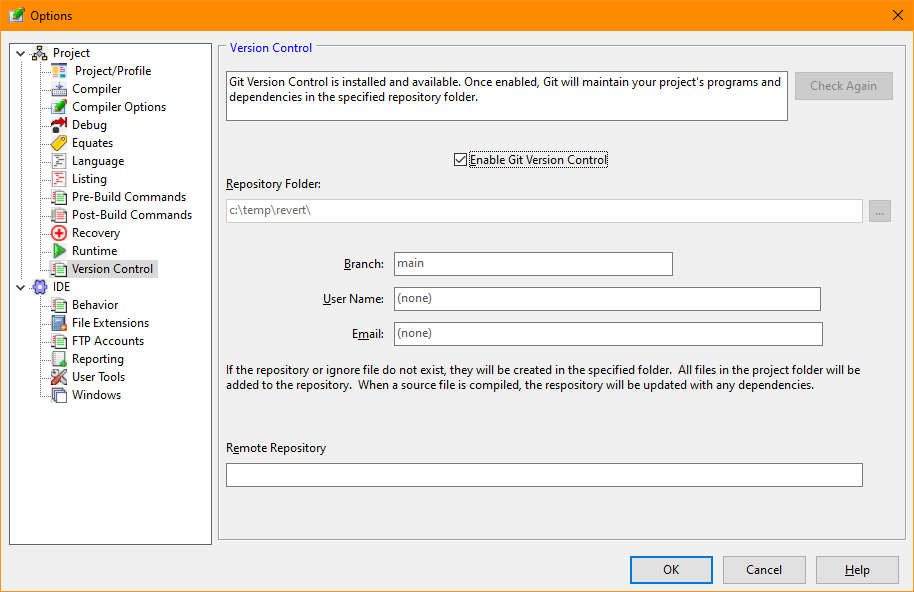Click into the Remote Repository field
914x592 pixels.
(x=544, y=475)
